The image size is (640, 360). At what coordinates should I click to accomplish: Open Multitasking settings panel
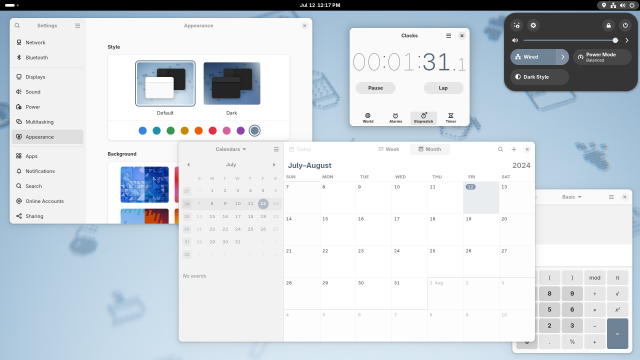[47, 122]
